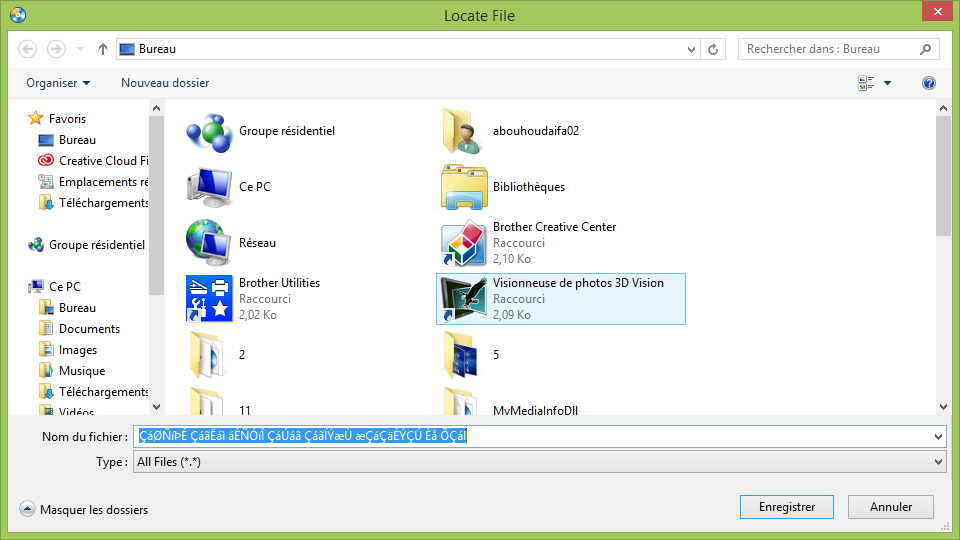Open the Bibliothèques folder icon
This screenshot has height=540, width=960.
click(464, 187)
